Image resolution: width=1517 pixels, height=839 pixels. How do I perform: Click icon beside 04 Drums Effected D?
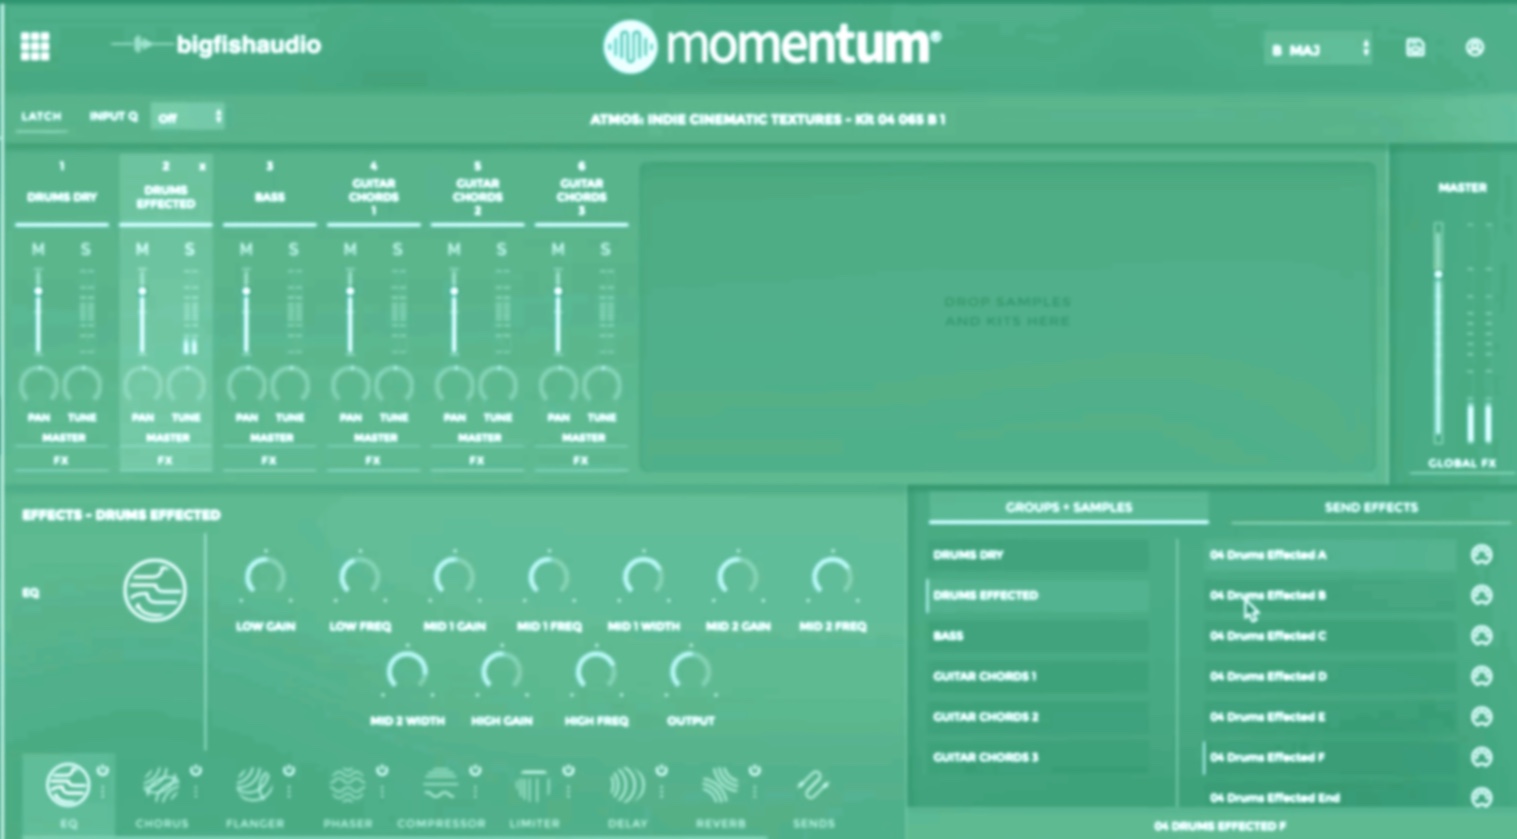1481,677
